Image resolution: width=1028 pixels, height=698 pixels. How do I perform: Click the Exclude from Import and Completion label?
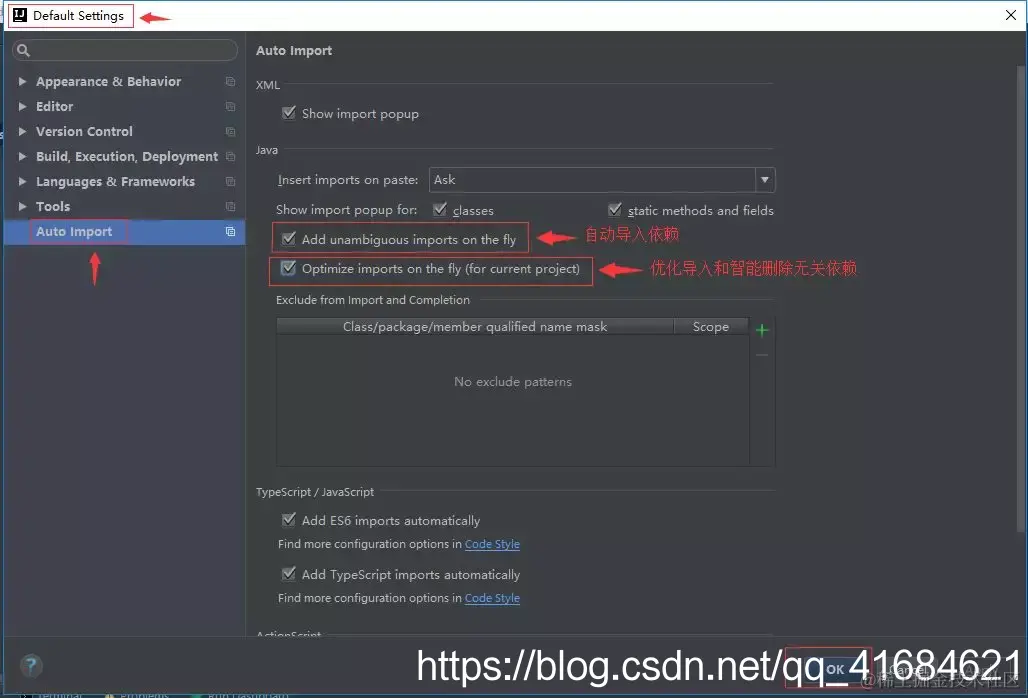[x=372, y=300]
